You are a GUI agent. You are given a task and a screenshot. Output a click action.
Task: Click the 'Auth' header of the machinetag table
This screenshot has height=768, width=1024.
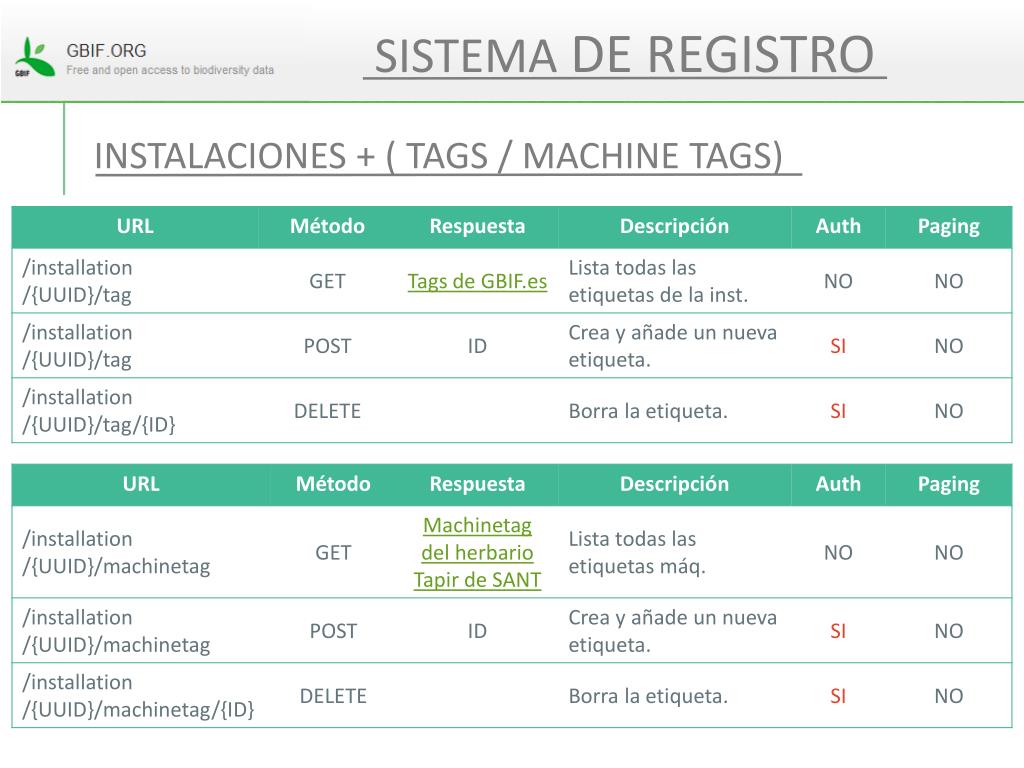click(x=838, y=483)
